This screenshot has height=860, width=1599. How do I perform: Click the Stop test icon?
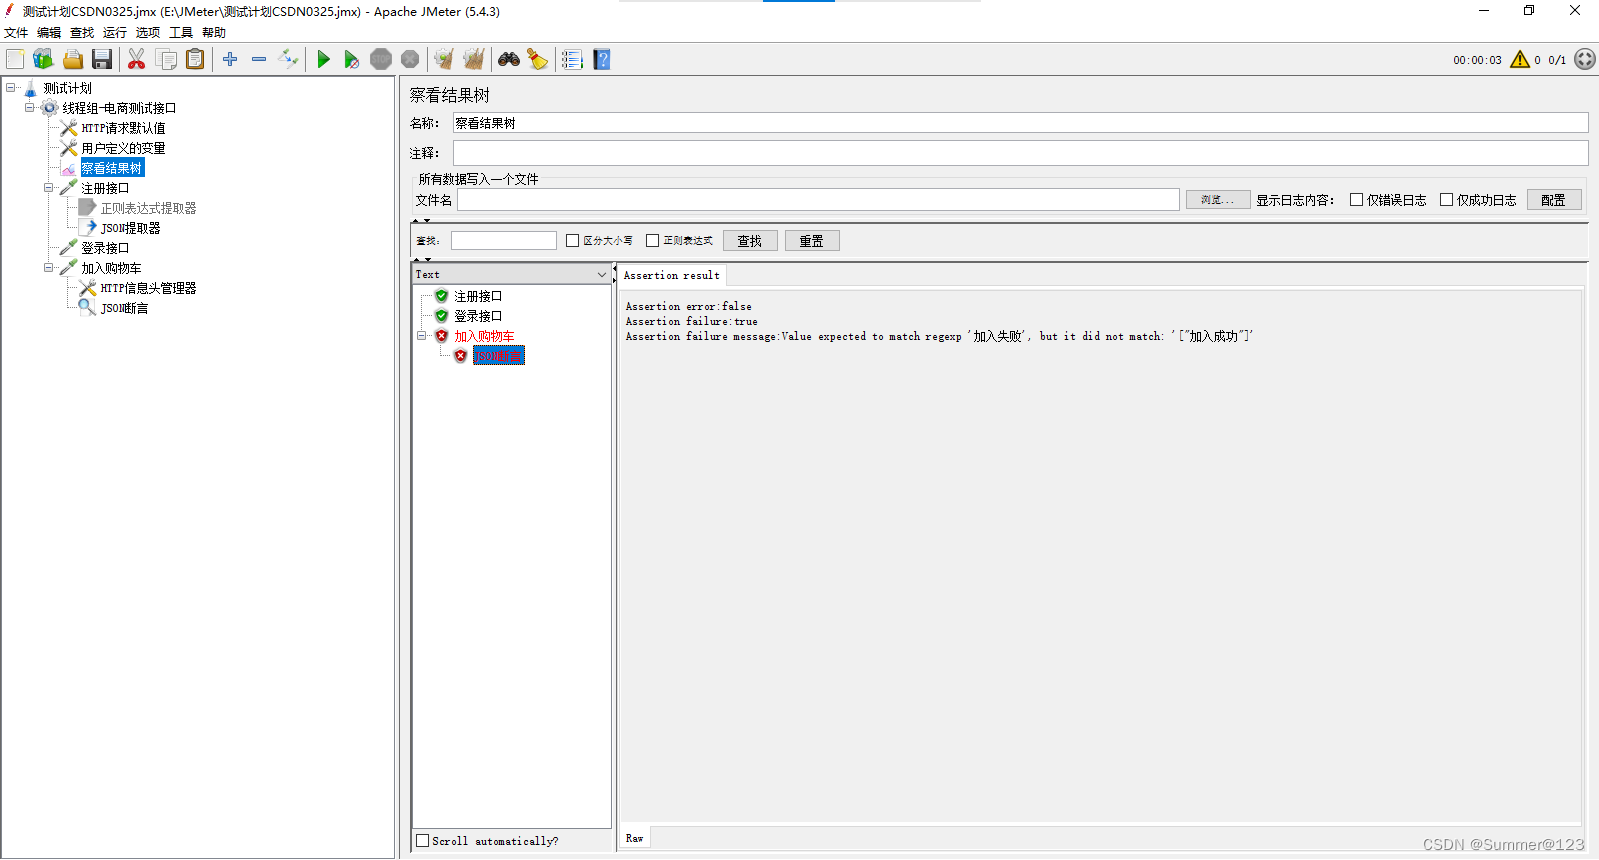[381, 60]
